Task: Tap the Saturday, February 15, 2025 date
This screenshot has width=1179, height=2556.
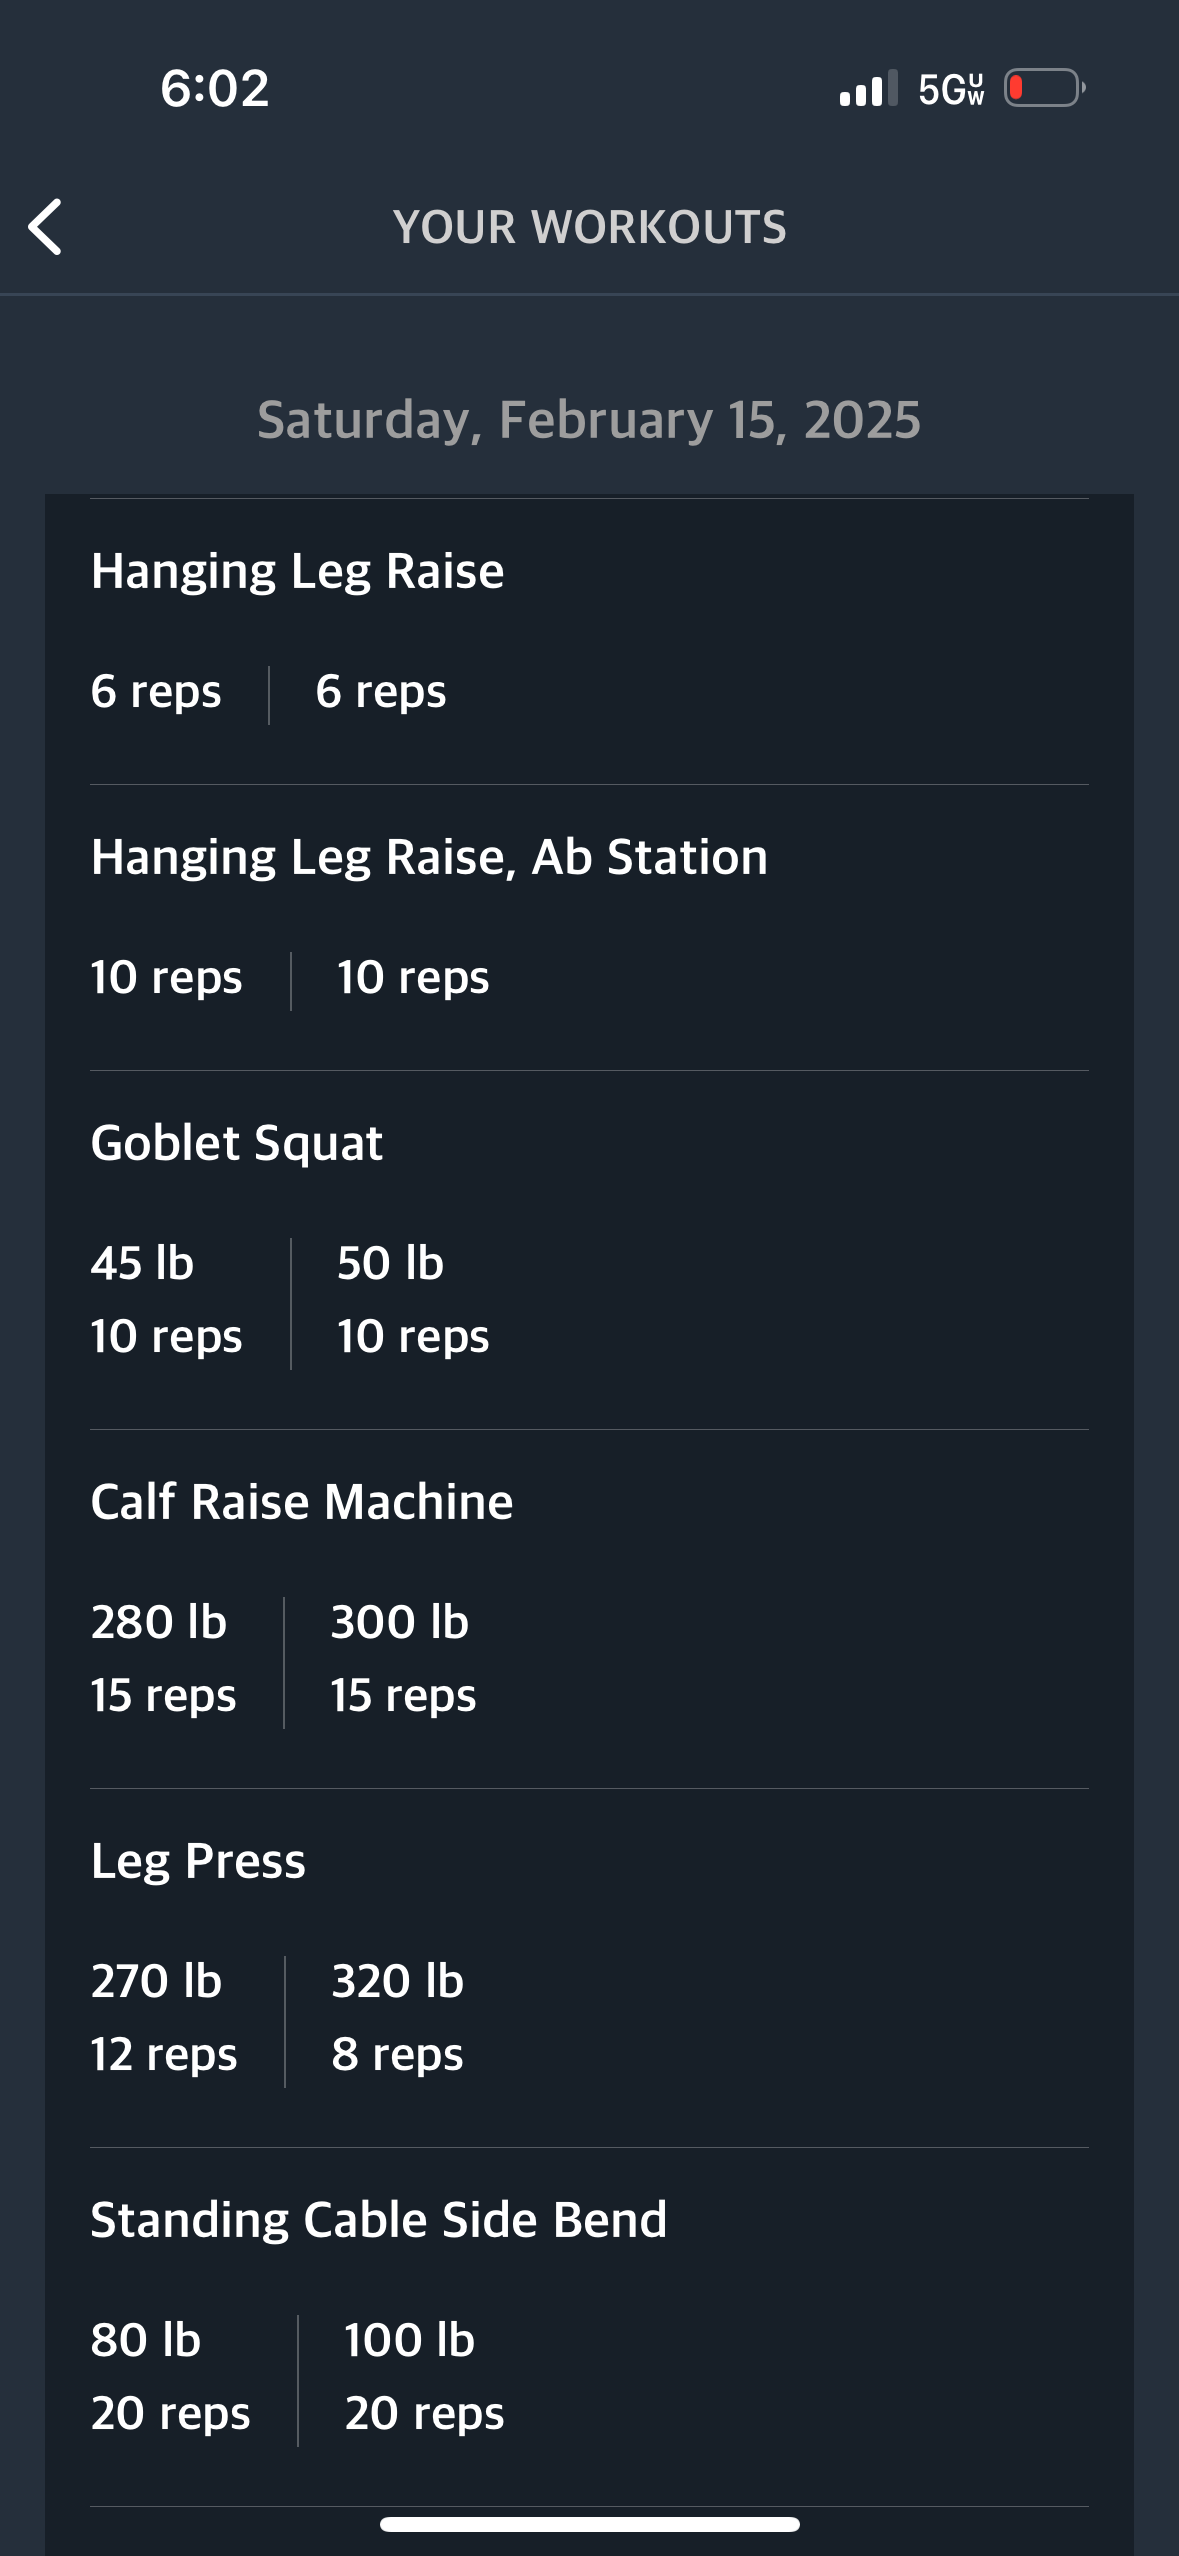Action: [589, 419]
